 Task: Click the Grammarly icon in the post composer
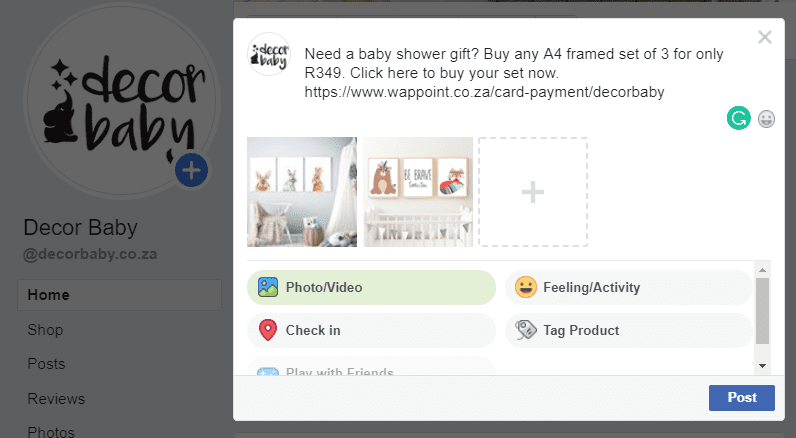point(739,118)
